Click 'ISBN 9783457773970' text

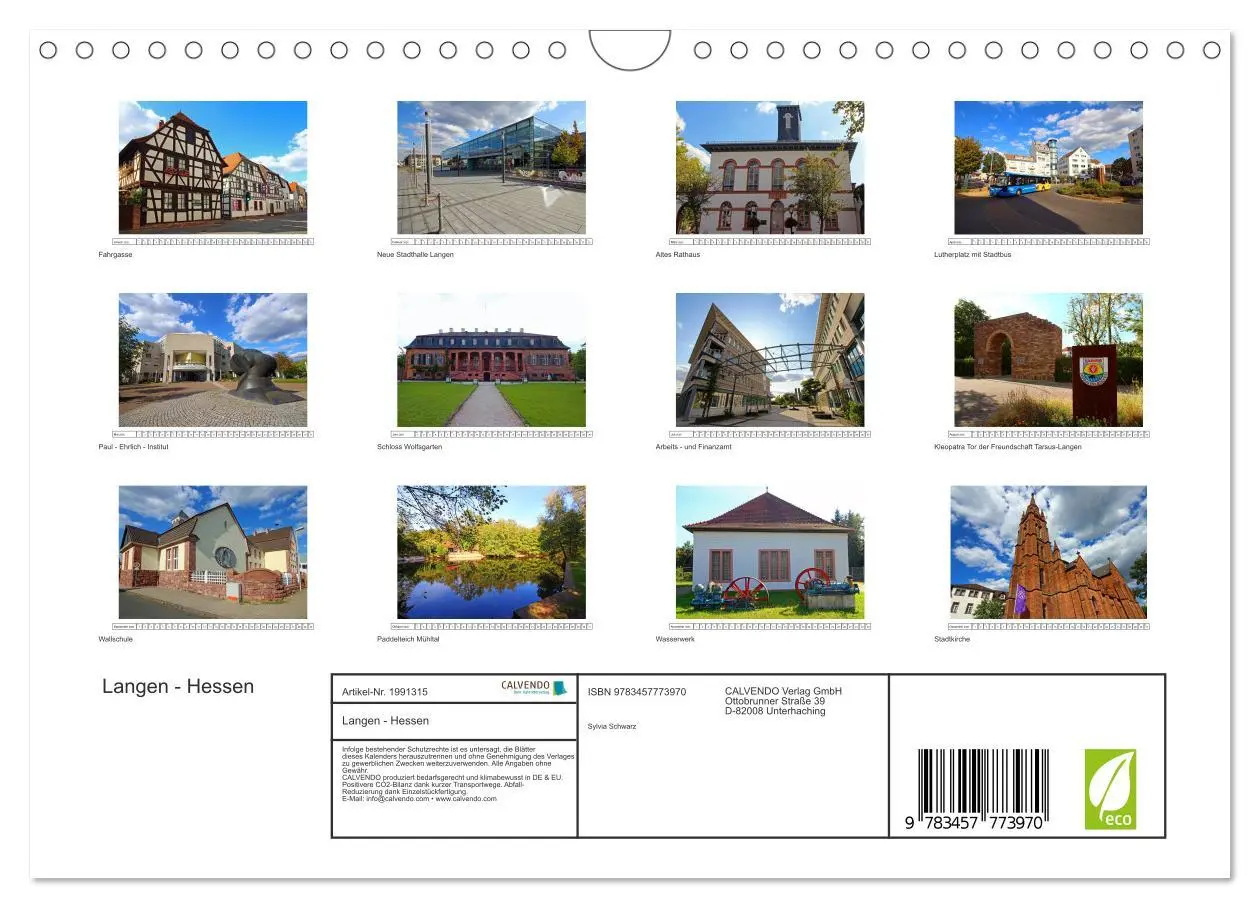(x=637, y=692)
